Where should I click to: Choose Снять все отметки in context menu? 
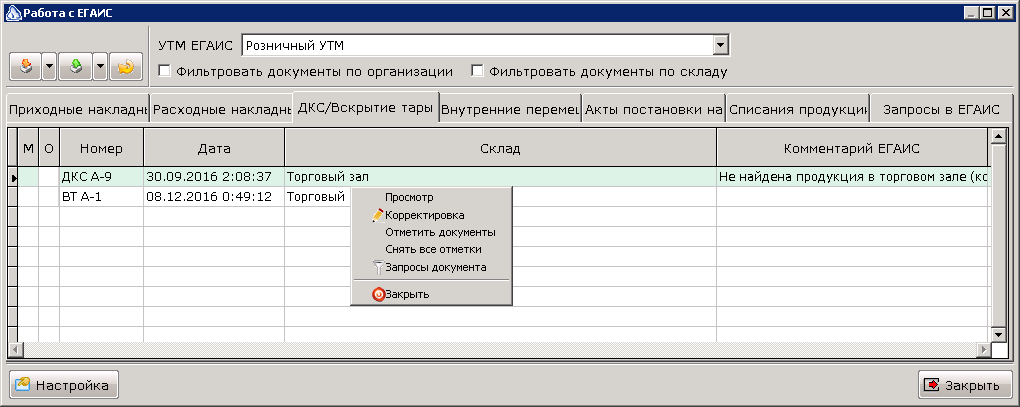click(431, 249)
